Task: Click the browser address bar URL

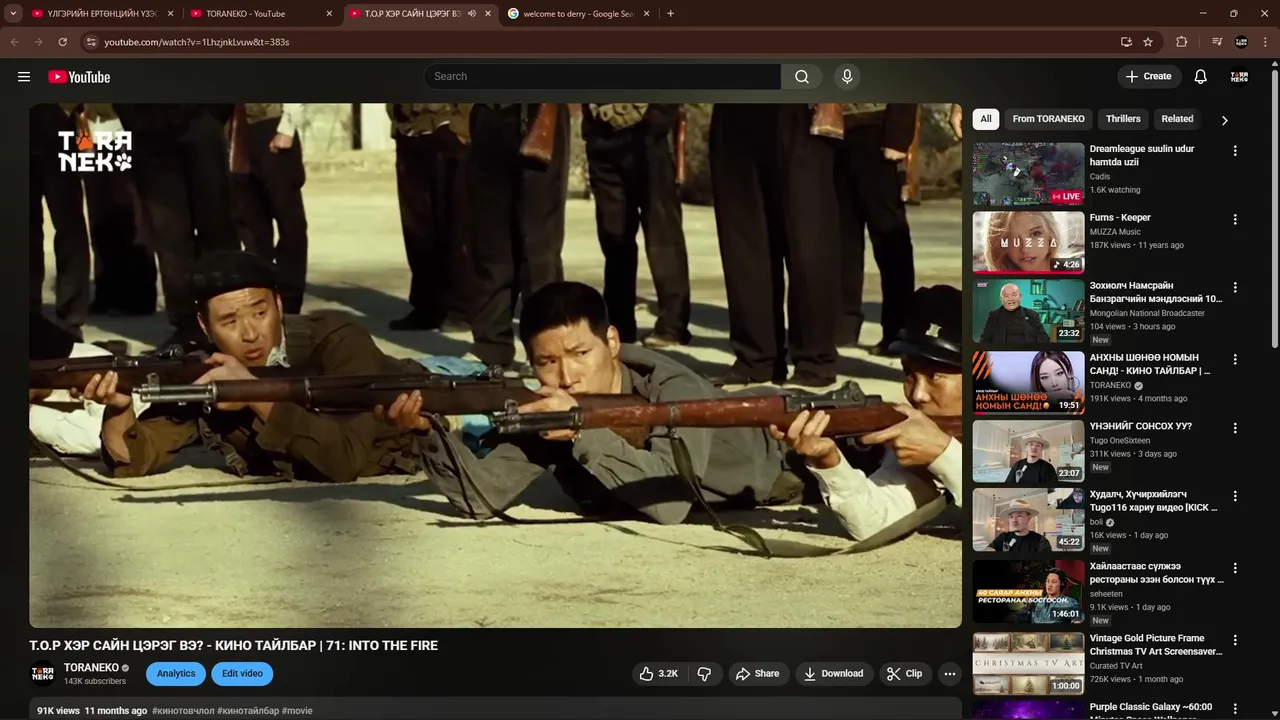Action: pyautogui.click(x=197, y=42)
